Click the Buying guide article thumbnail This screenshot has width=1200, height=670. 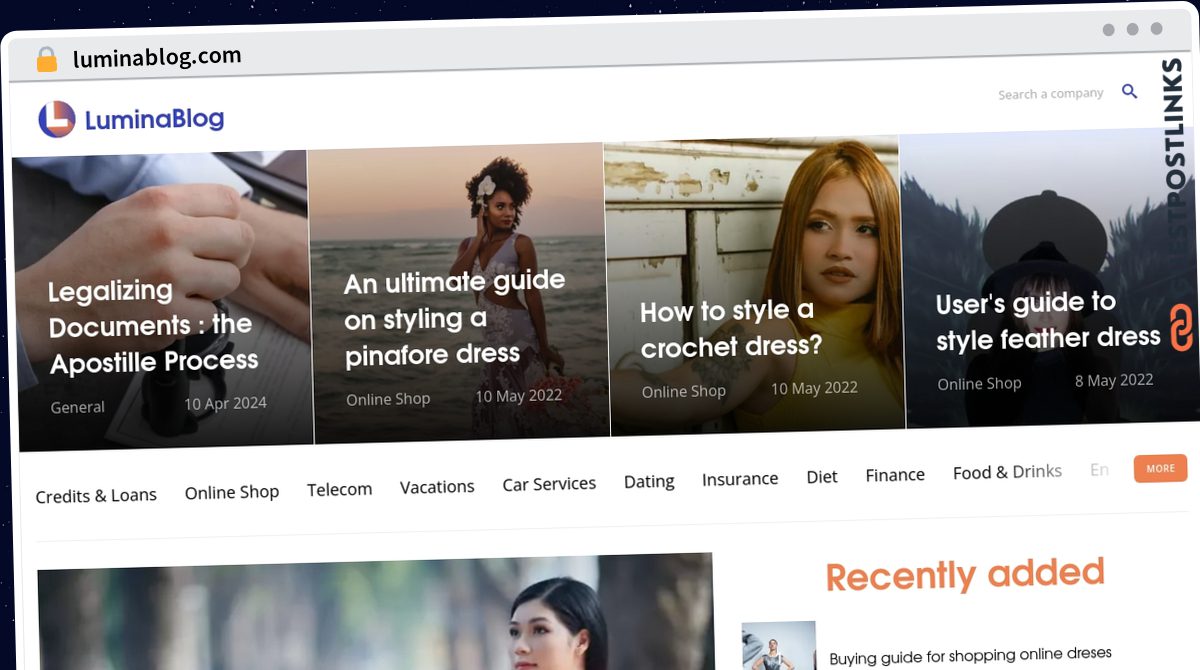(x=778, y=646)
